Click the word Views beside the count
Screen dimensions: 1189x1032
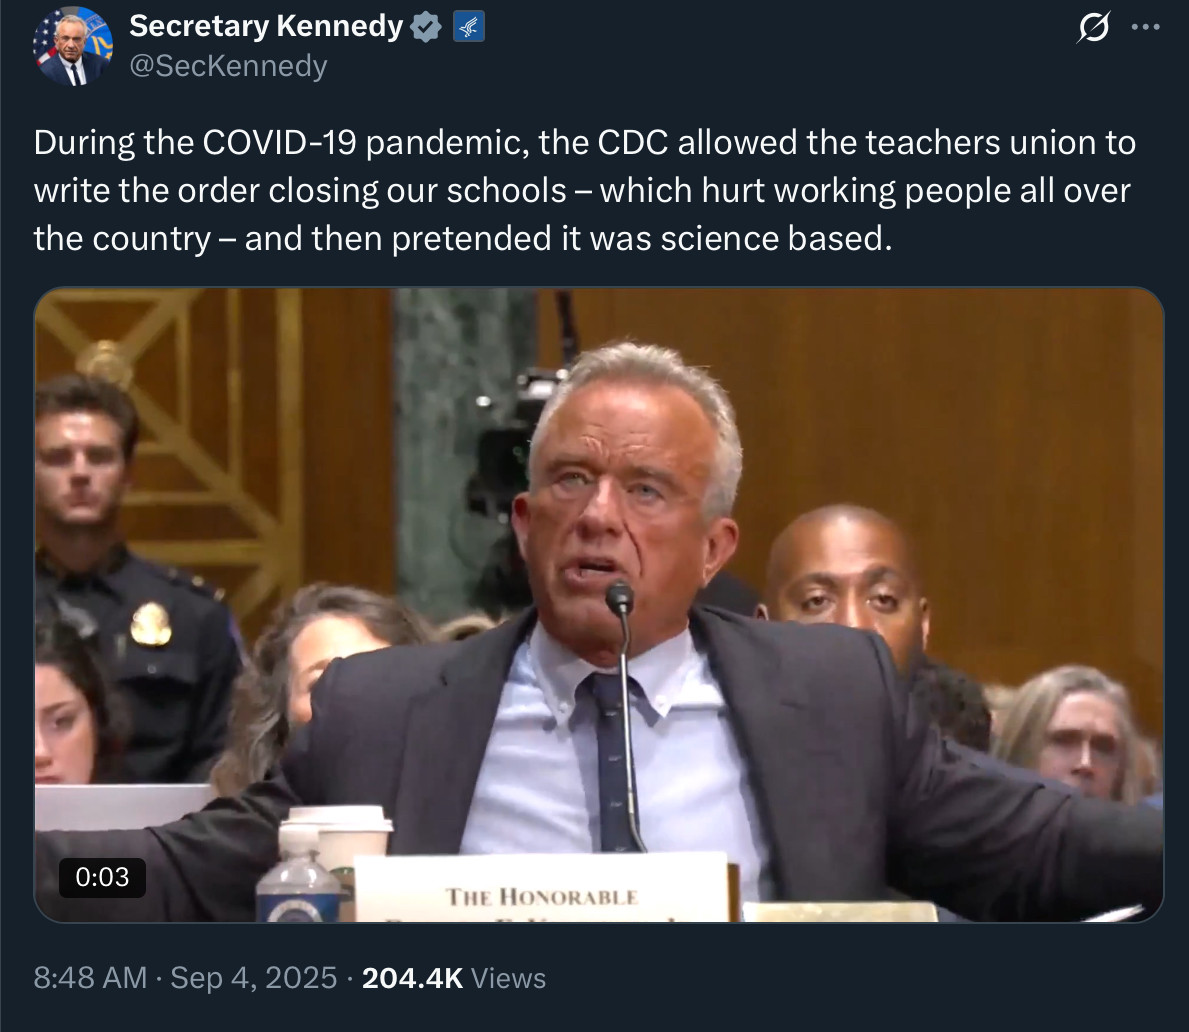(508, 977)
